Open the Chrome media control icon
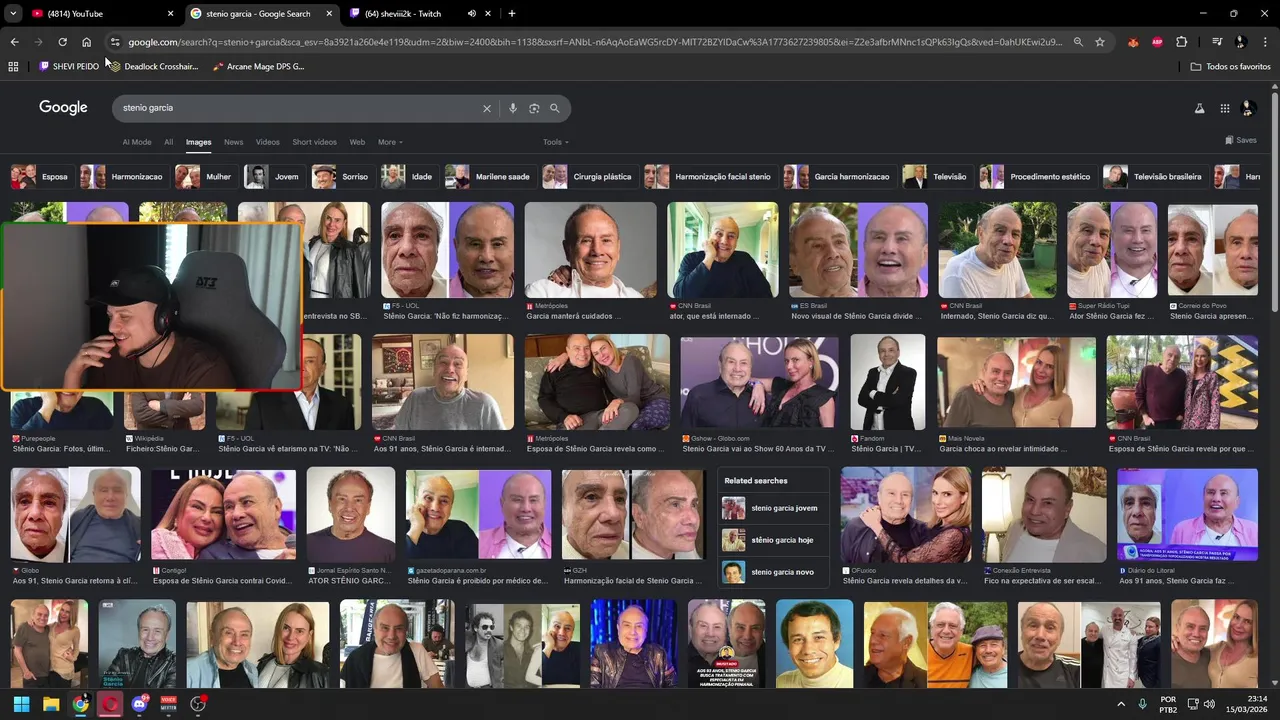The height and width of the screenshot is (720, 1280). (1217, 42)
